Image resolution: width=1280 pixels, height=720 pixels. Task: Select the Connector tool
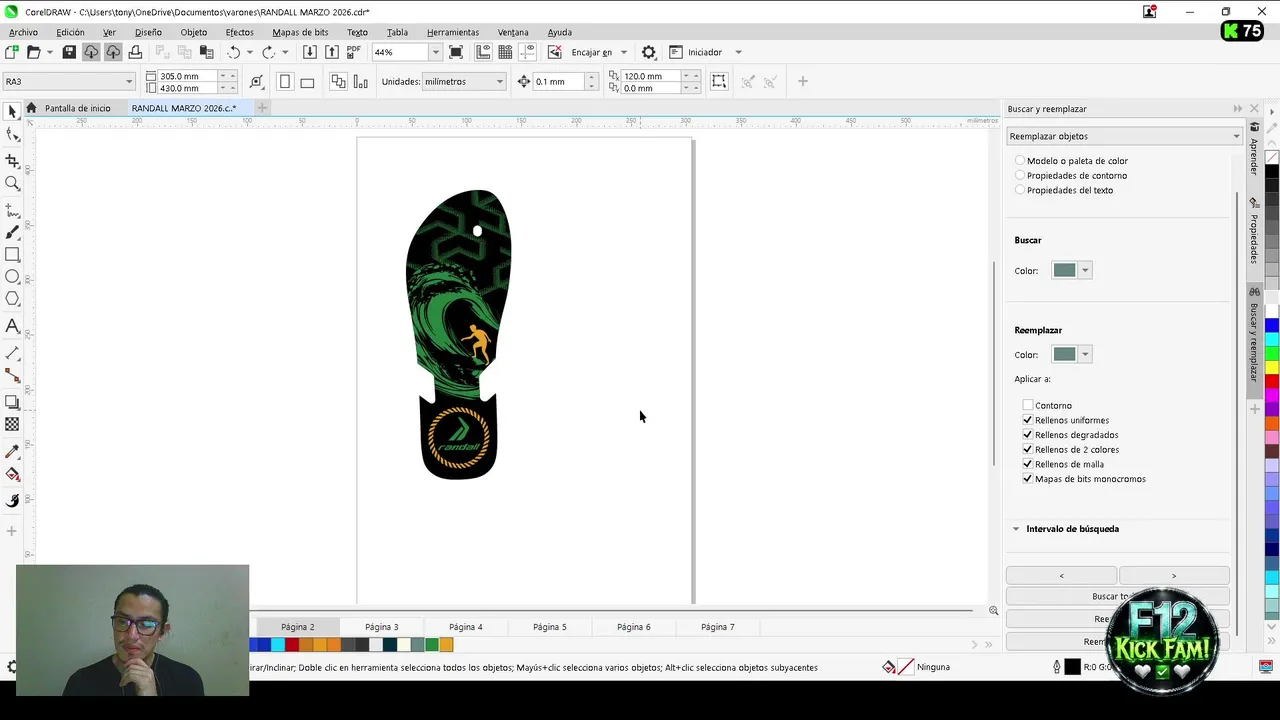pyautogui.click(x=12, y=375)
